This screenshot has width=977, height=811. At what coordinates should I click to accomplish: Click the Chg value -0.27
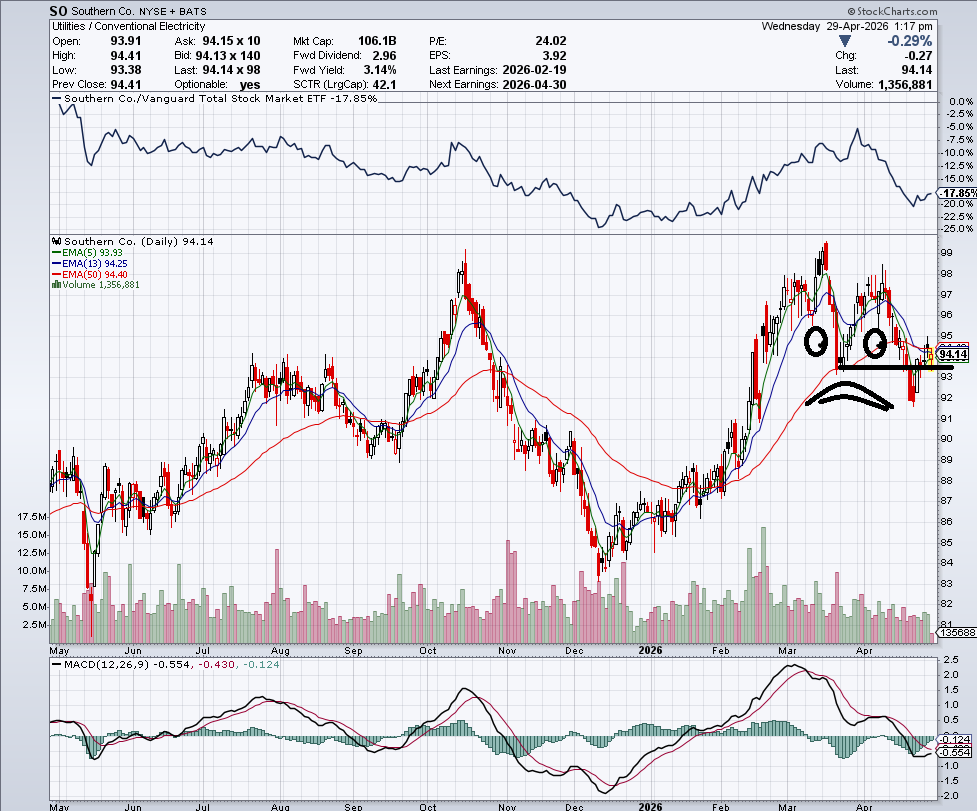click(x=918, y=55)
